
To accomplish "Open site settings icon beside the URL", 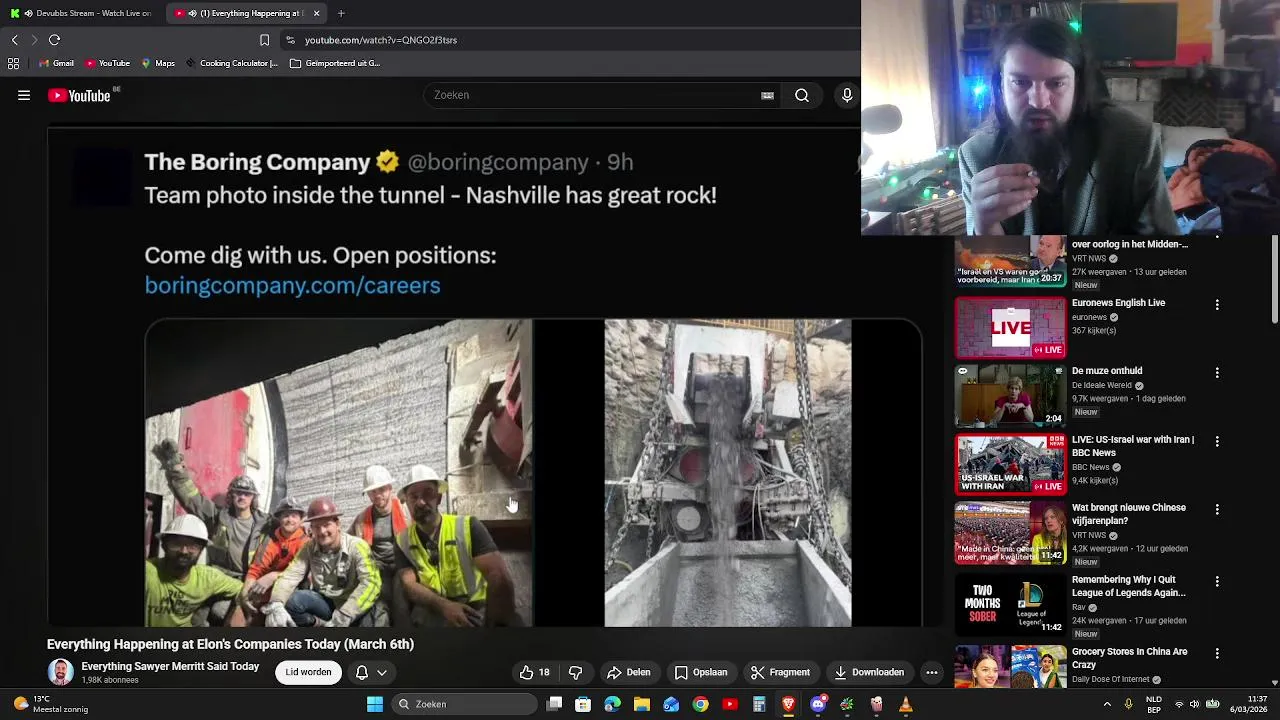I will [x=290, y=40].
